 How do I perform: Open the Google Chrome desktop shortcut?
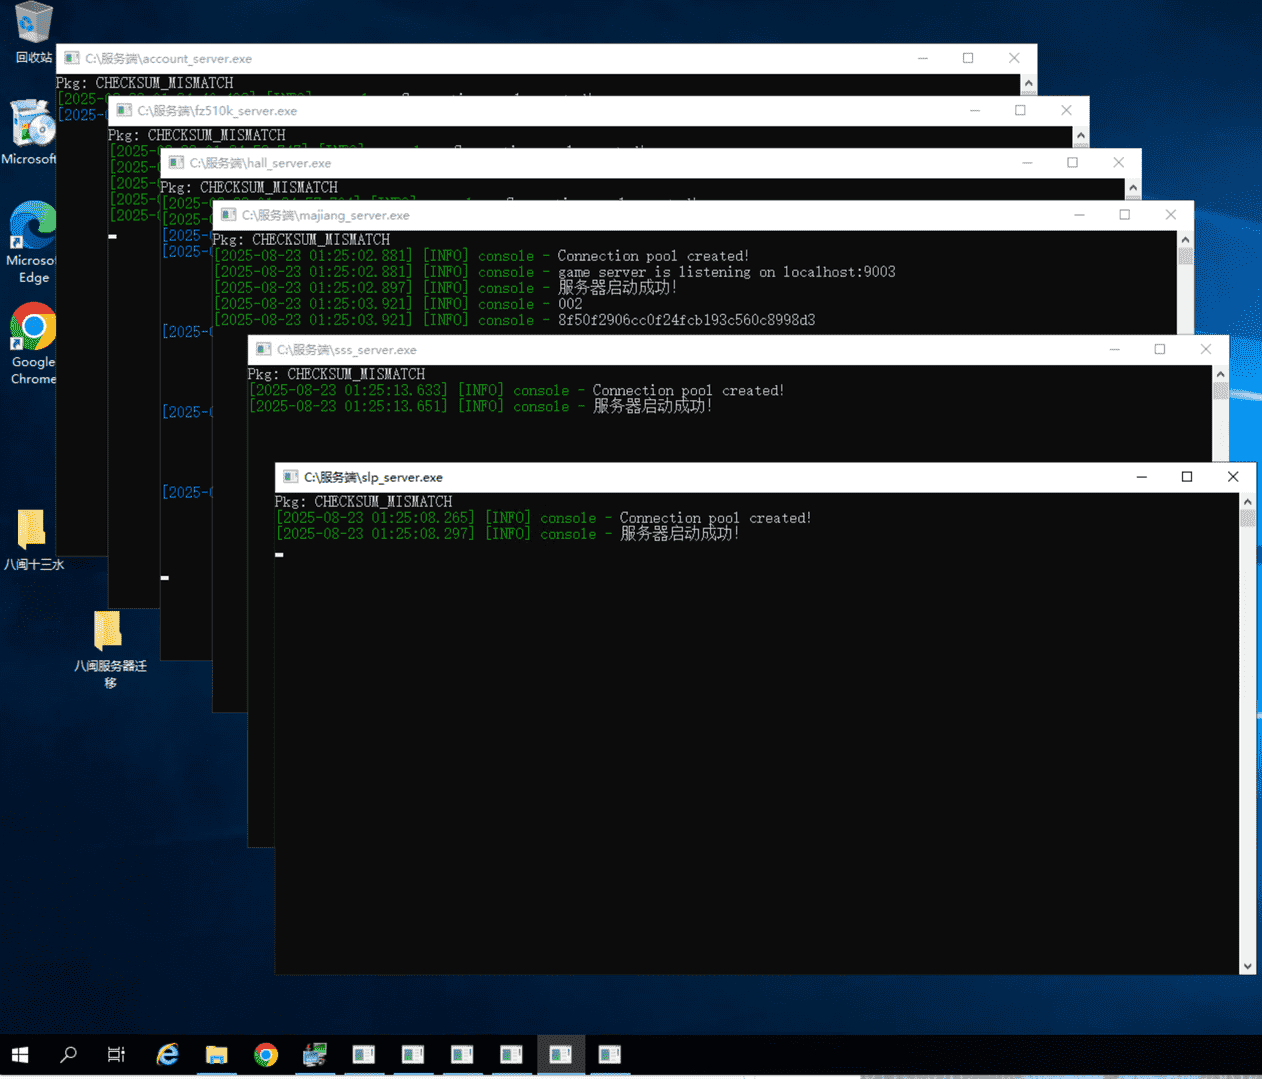click(33, 344)
